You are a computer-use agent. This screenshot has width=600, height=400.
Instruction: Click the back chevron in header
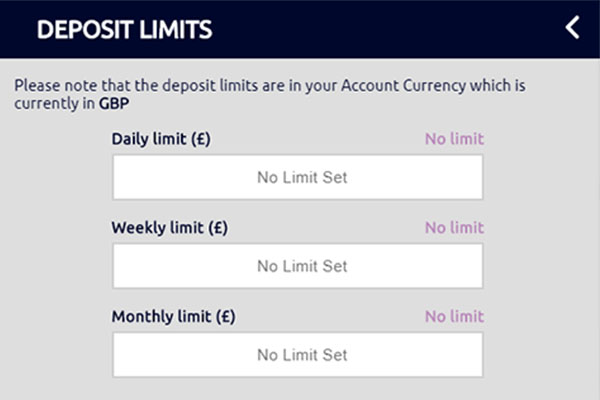coord(572,28)
